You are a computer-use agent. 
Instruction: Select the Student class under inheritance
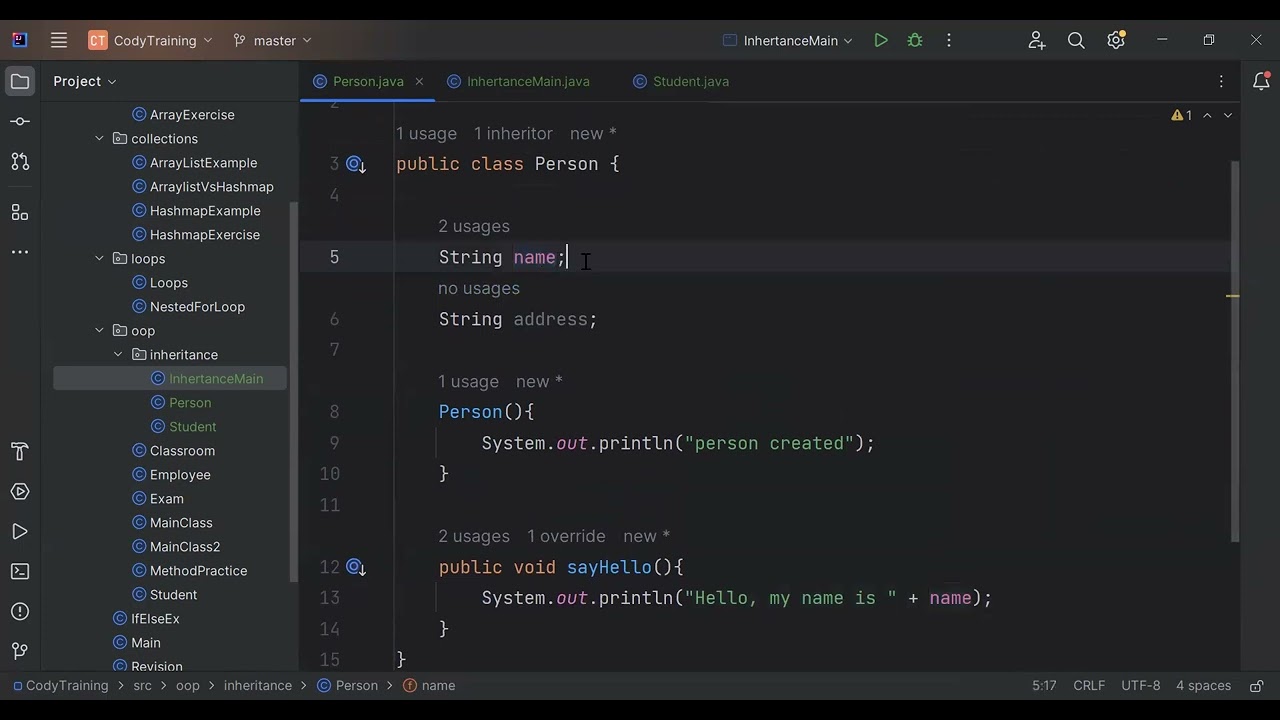pos(193,427)
